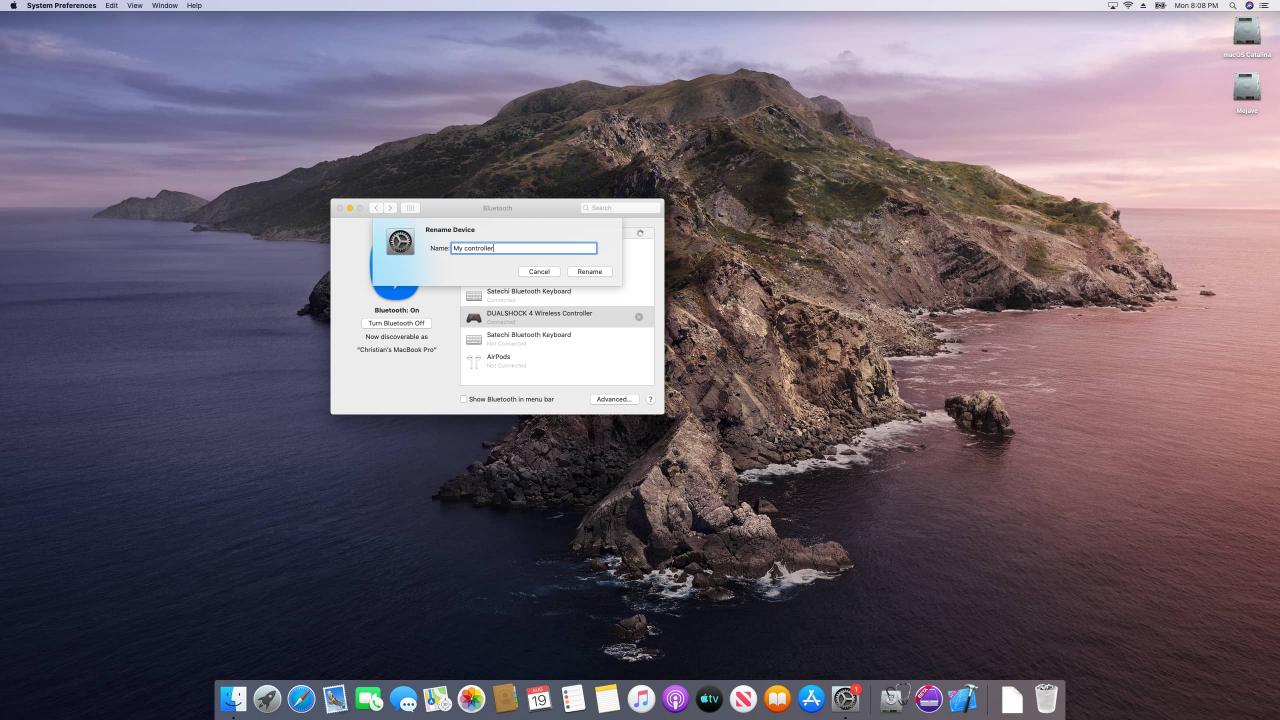Image resolution: width=1280 pixels, height=720 pixels.
Task: Open the System Preferences menu in the menu bar
Action: pos(62,6)
